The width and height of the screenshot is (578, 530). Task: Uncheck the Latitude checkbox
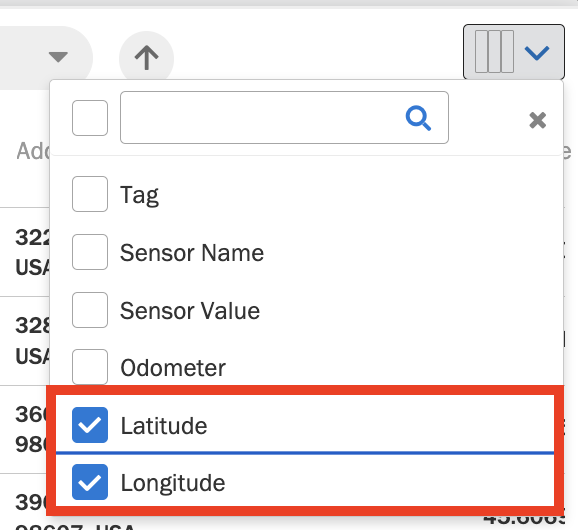point(90,425)
